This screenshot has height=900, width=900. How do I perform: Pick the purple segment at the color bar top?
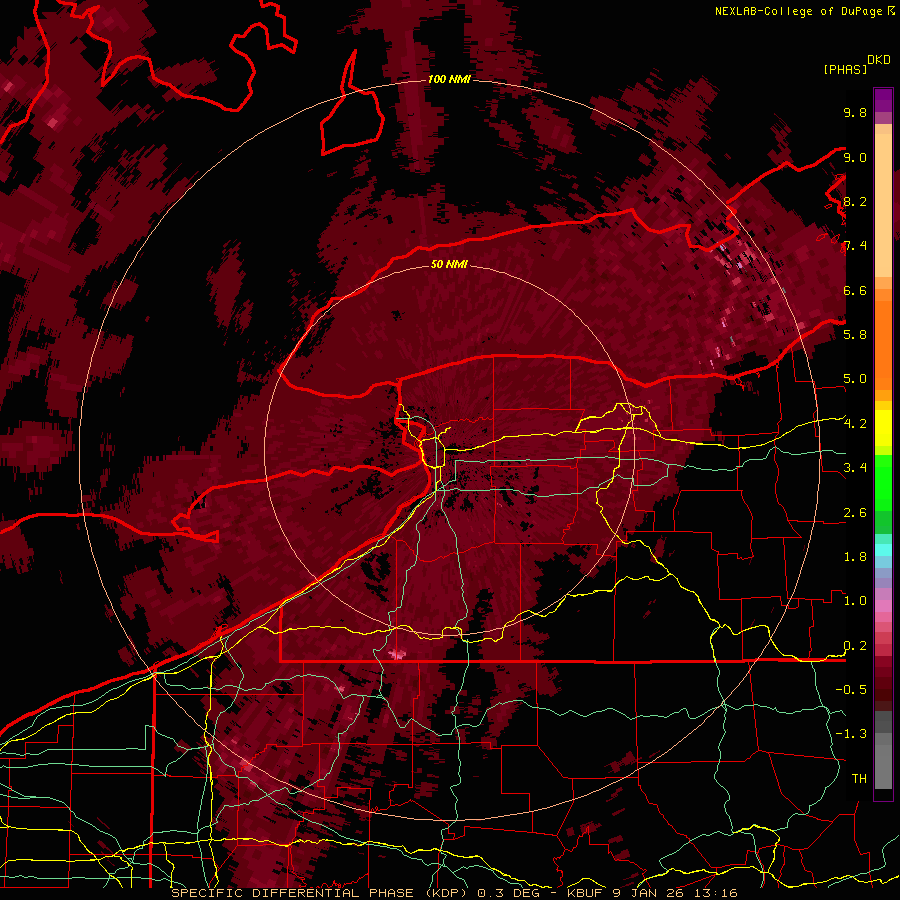click(x=883, y=100)
